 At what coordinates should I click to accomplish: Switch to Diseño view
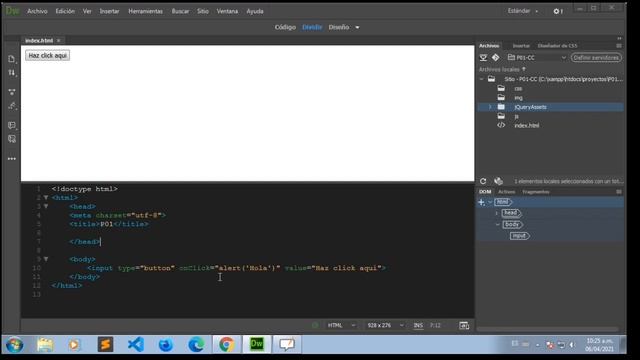339,27
